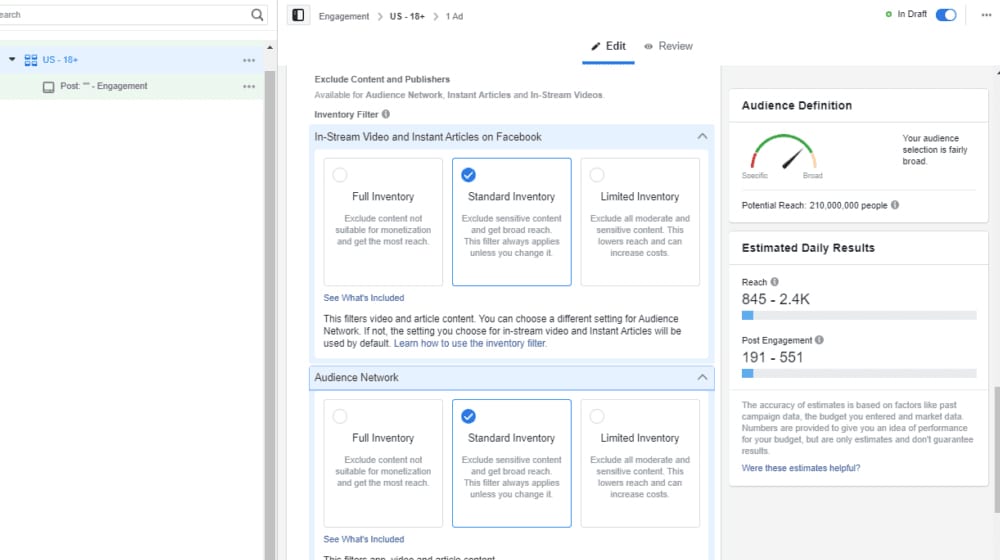1000x560 pixels.
Task: Click the Reach info icon
Action: pos(775,283)
